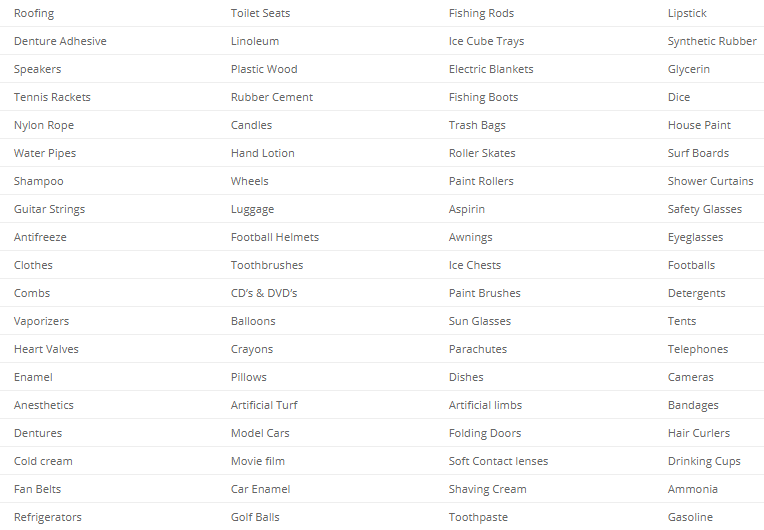Select Golf Balls in the list
The height and width of the screenshot is (530, 764).
point(255,517)
